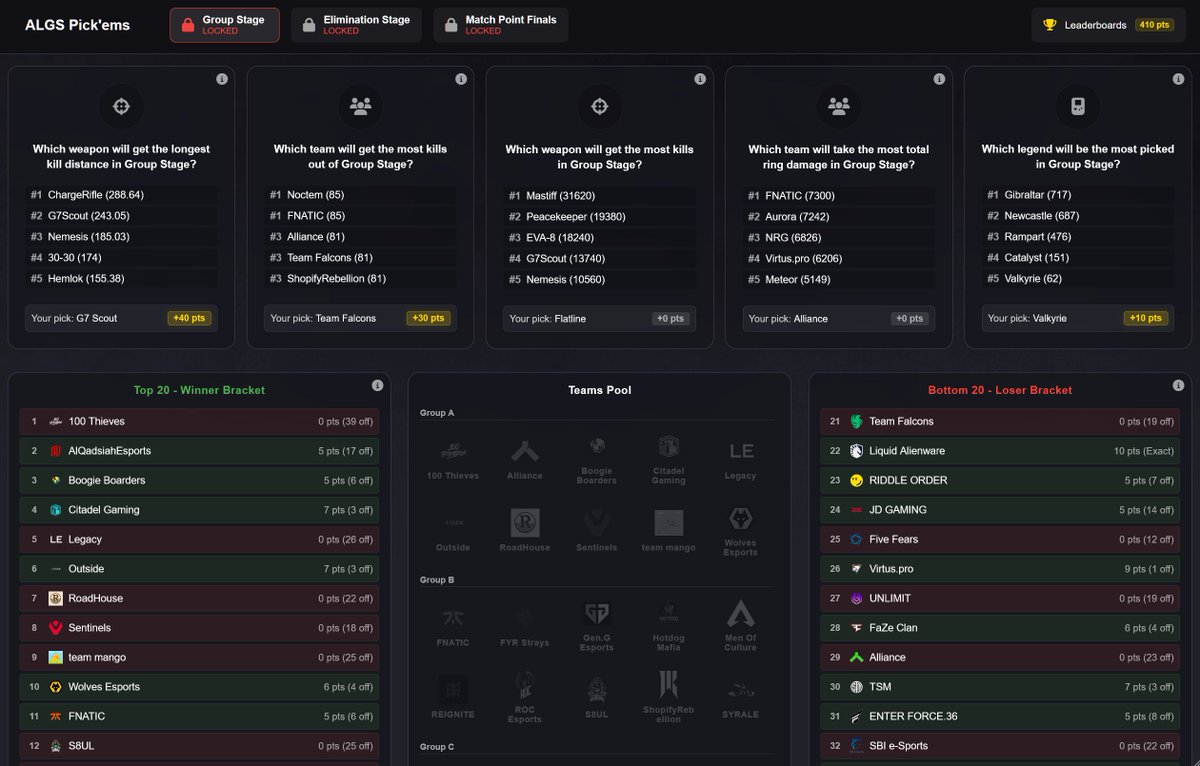Click info icon on weapon most kills card
1200x766 pixels.
(x=700, y=79)
